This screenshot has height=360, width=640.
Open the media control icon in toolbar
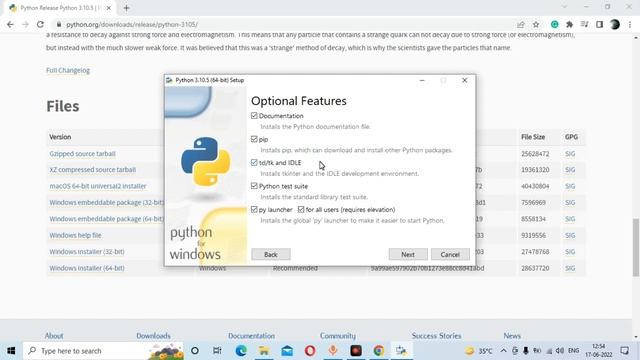[x=584, y=24]
